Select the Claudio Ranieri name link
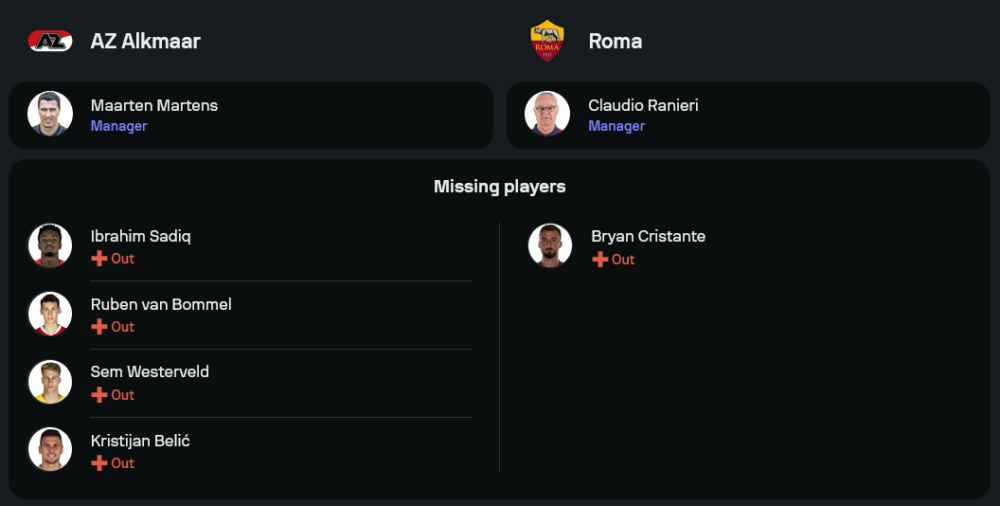 (643, 105)
